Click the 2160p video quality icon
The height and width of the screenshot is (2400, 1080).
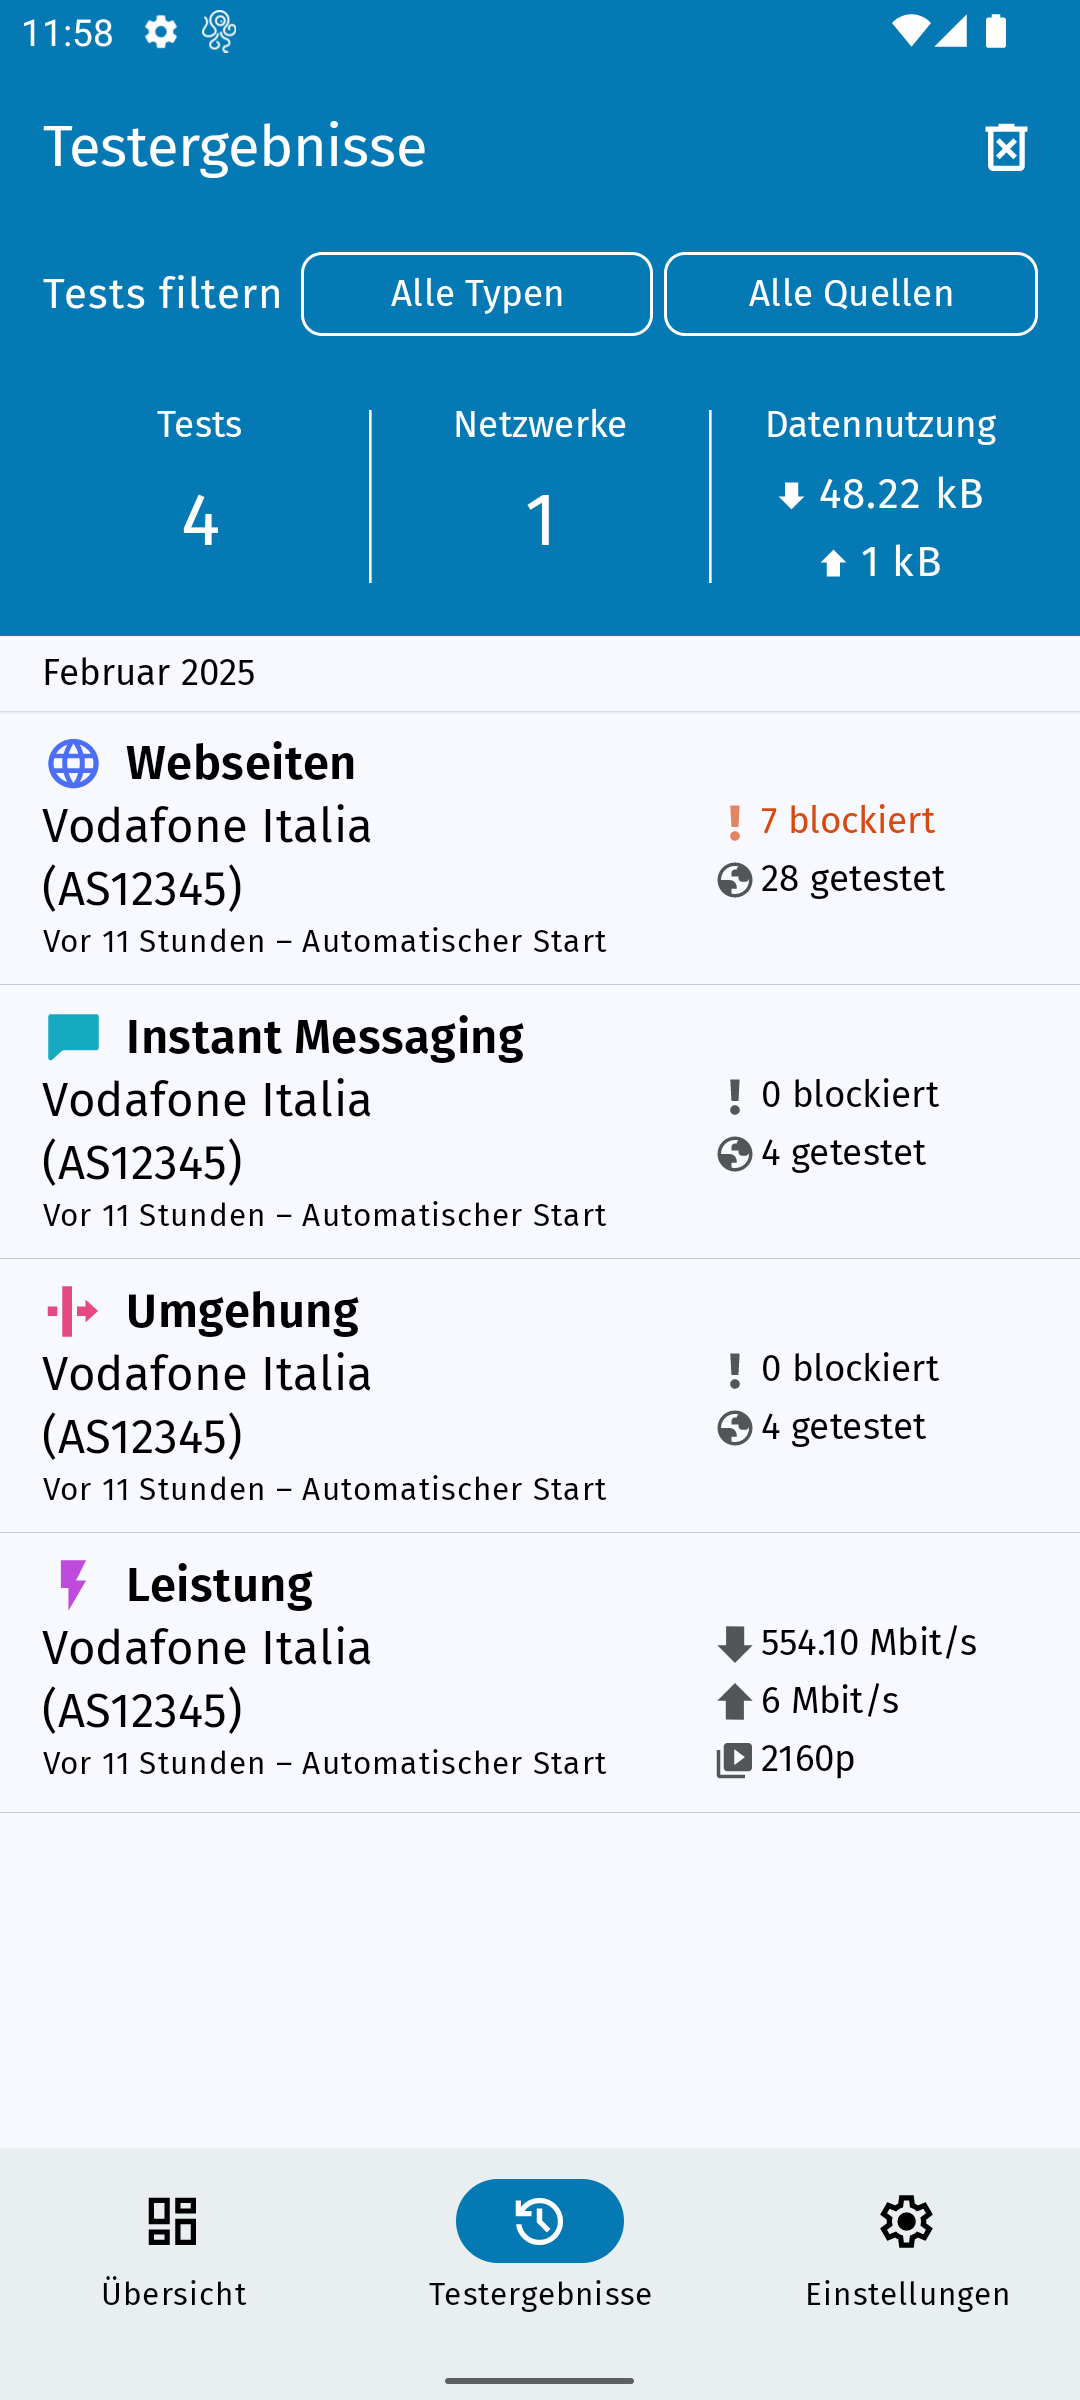pos(735,1760)
